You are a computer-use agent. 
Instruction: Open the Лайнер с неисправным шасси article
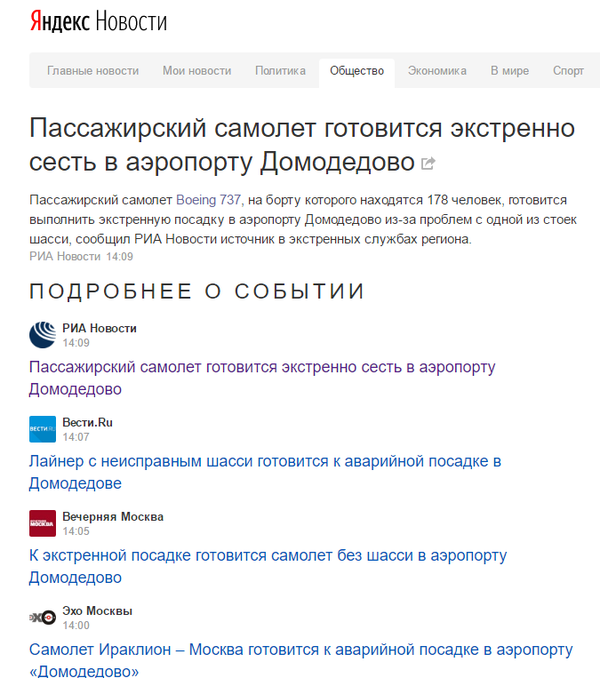[x=265, y=472]
